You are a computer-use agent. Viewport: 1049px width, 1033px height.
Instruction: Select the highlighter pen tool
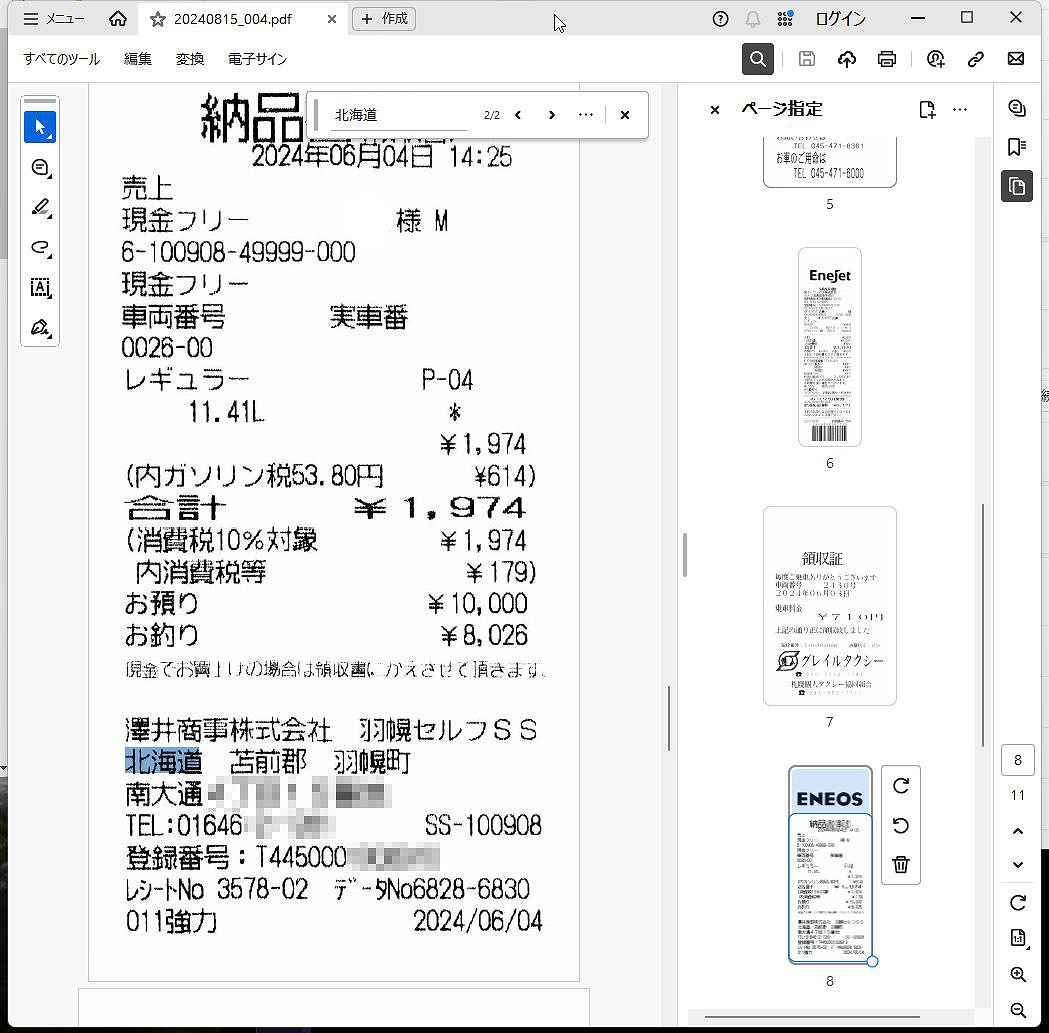pos(40,208)
